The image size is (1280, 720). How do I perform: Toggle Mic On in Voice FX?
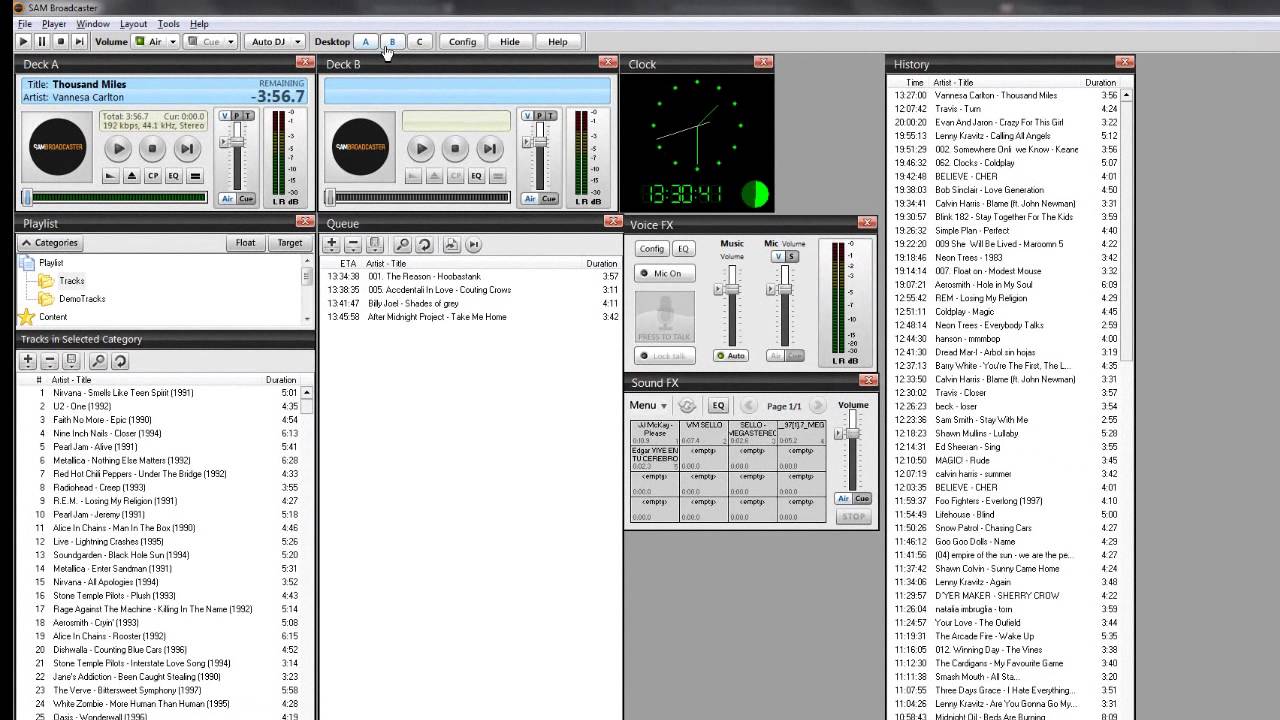pos(665,273)
